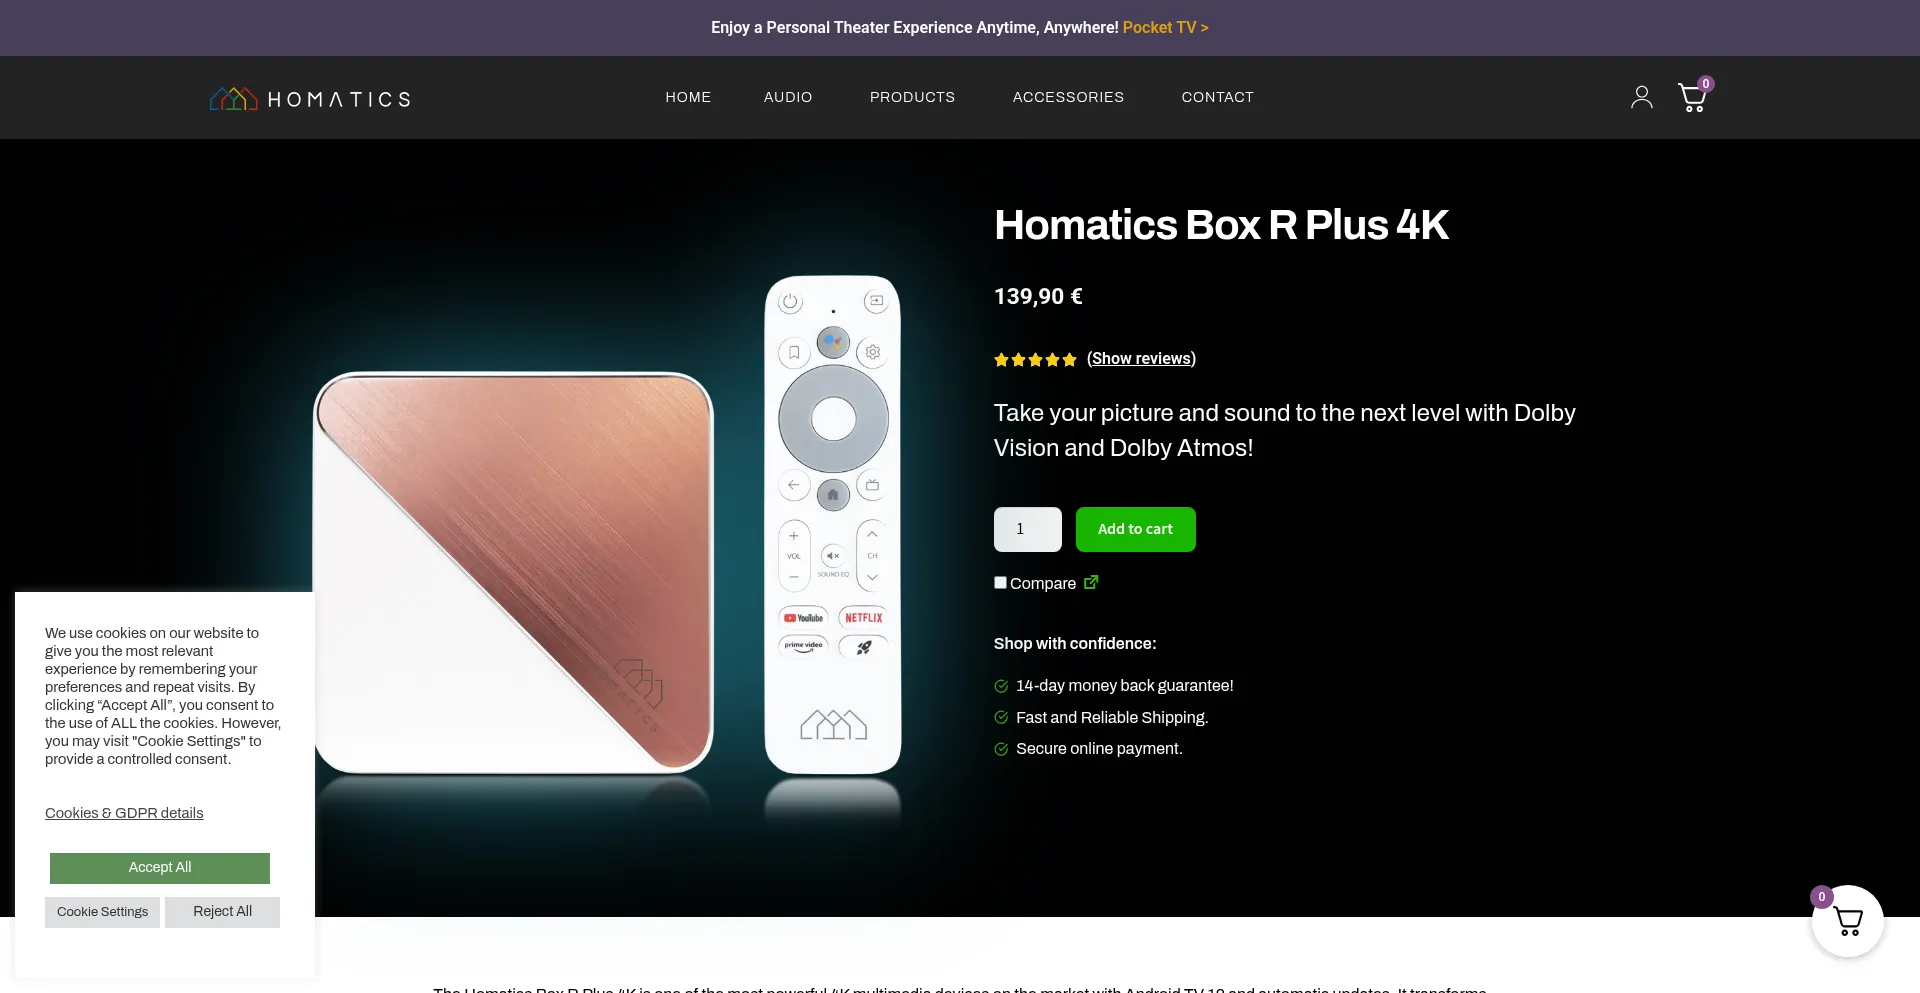Open Cookie Settings

(102, 912)
